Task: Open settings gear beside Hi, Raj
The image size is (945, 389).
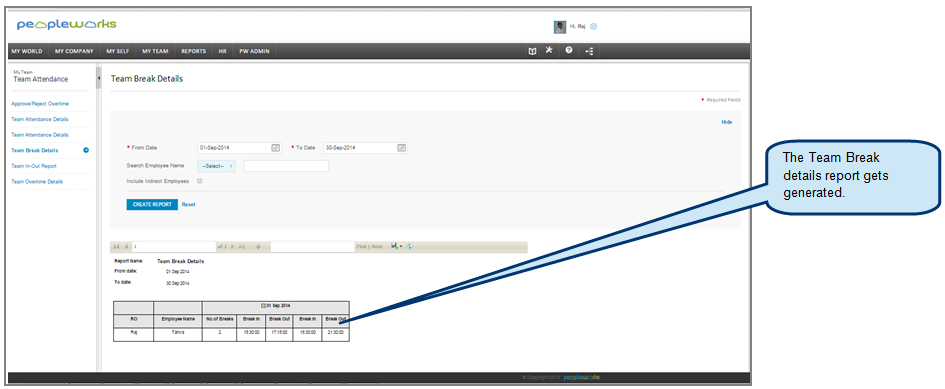Action: [x=593, y=27]
